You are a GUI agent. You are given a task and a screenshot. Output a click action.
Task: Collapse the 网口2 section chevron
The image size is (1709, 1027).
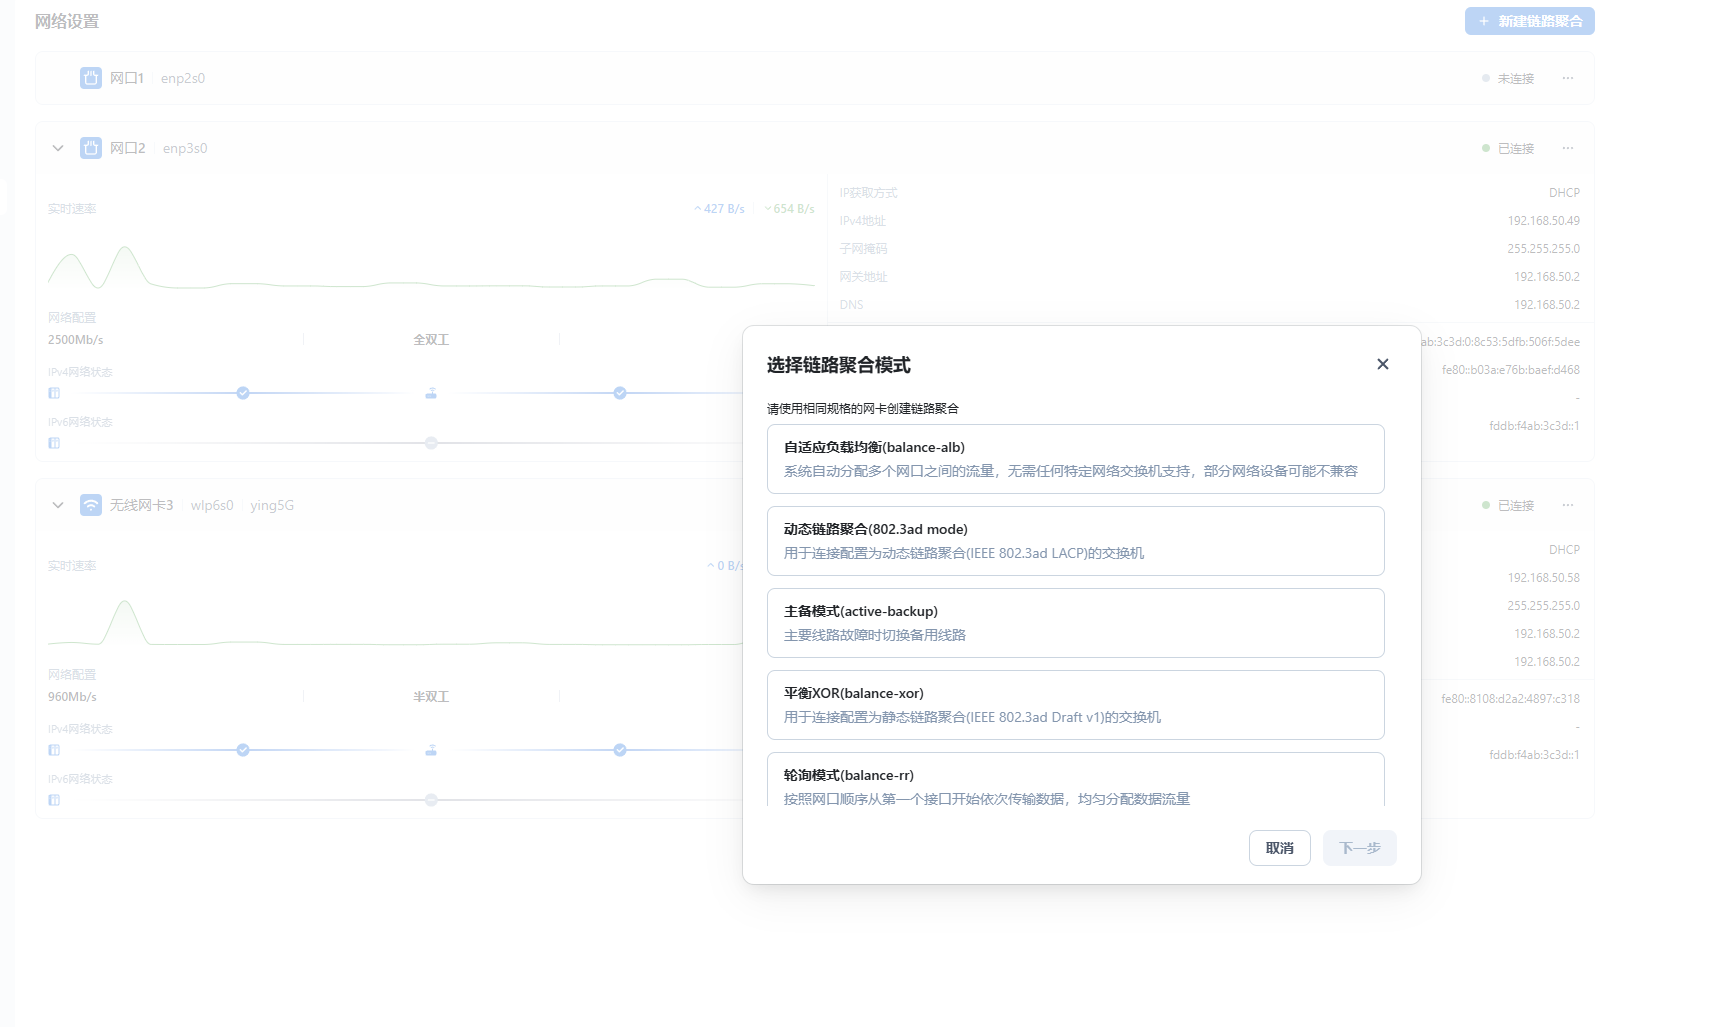(57, 147)
